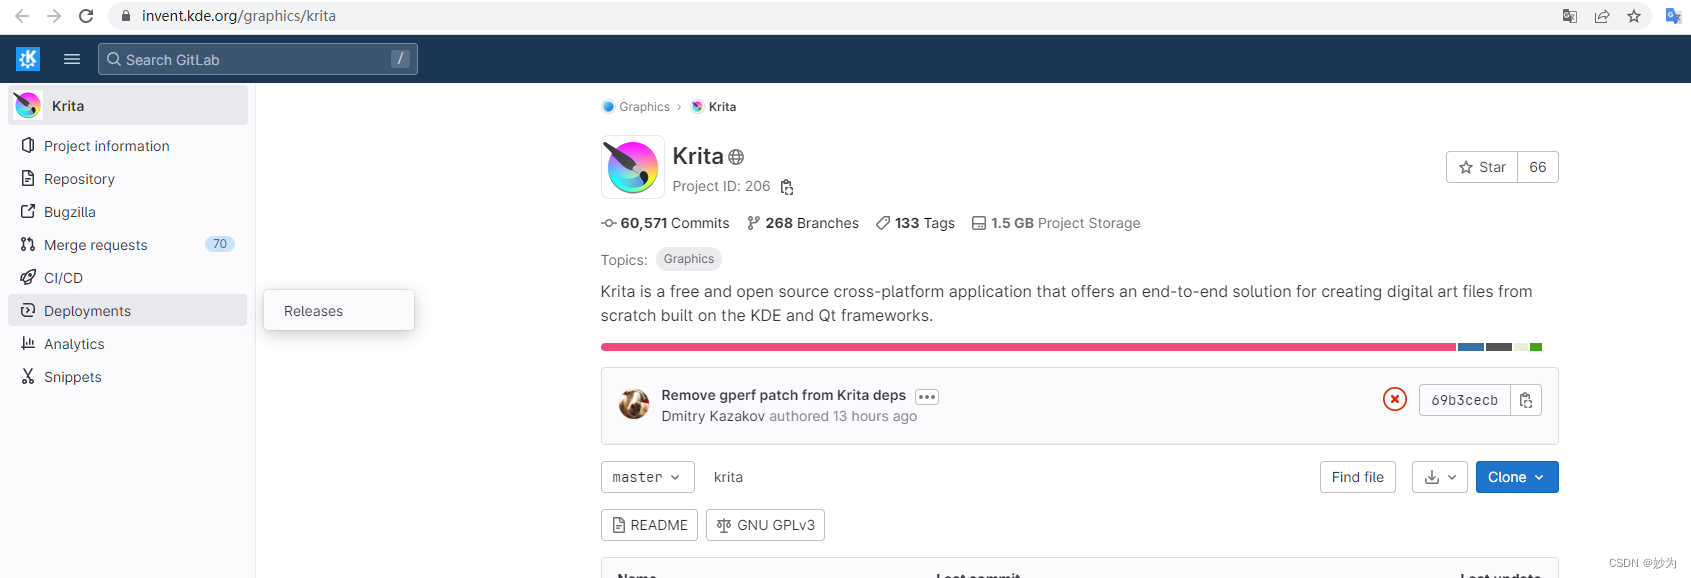Copy the project ID with clipboard icon
This screenshot has height=578, width=1691.
click(x=787, y=187)
